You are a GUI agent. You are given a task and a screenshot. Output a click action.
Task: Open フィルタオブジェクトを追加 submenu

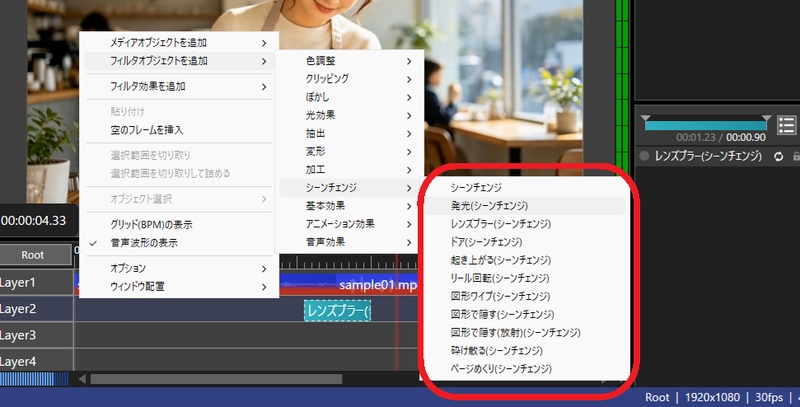click(x=179, y=61)
